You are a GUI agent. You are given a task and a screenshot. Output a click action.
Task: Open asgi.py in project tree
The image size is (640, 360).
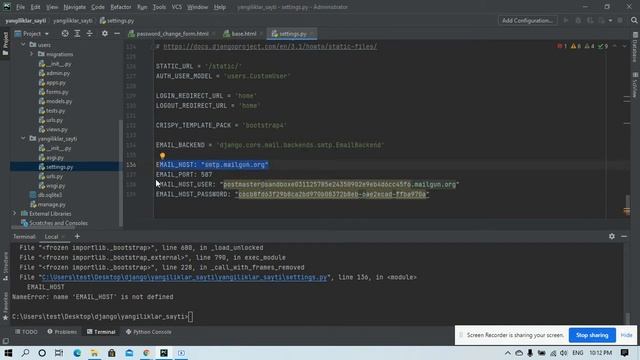[x=51, y=158]
